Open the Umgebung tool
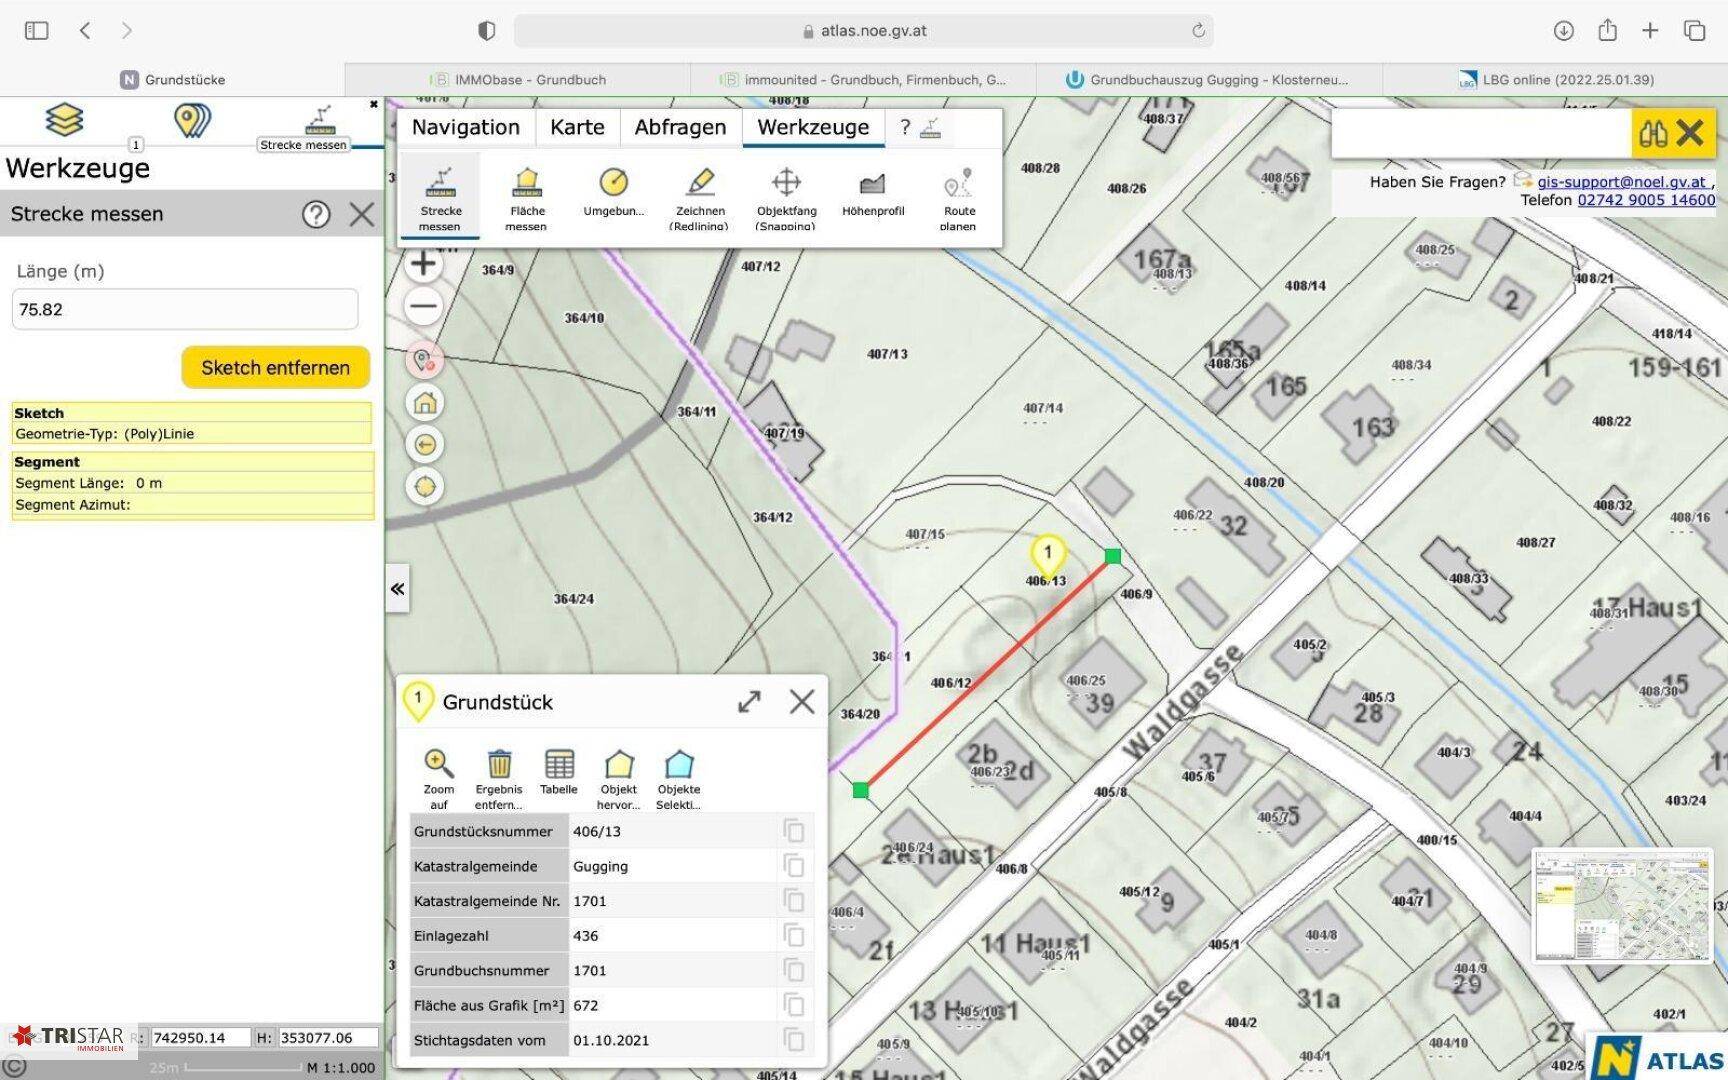This screenshot has width=1728, height=1080. pos(613,191)
